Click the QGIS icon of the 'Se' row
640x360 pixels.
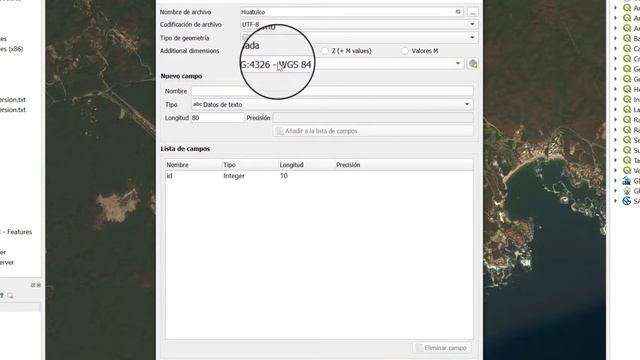[x=627, y=140]
